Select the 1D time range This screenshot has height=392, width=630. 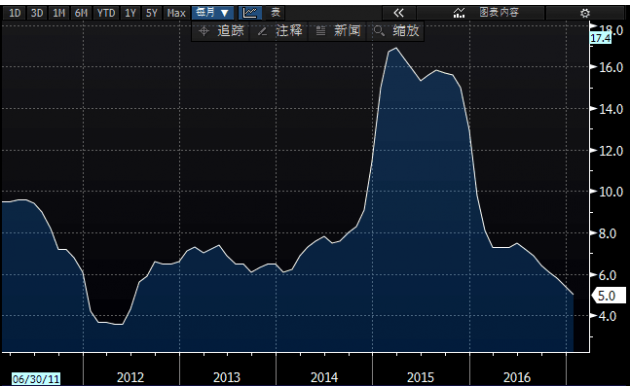tap(15, 13)
